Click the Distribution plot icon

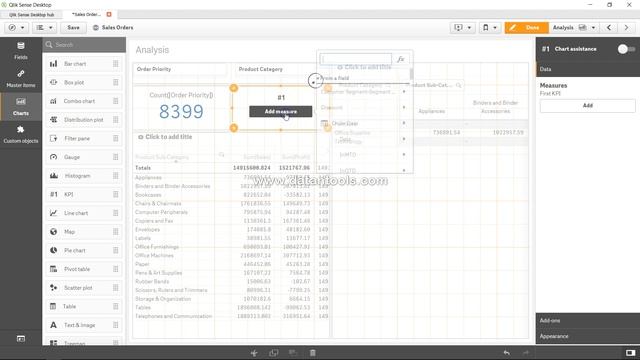(53, 120)
